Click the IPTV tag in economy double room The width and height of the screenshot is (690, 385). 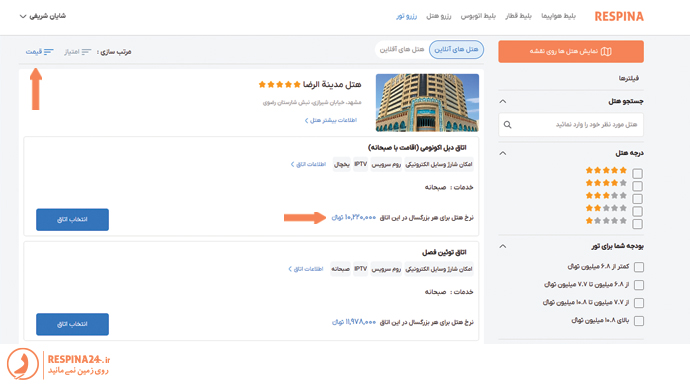pos(360,164)
